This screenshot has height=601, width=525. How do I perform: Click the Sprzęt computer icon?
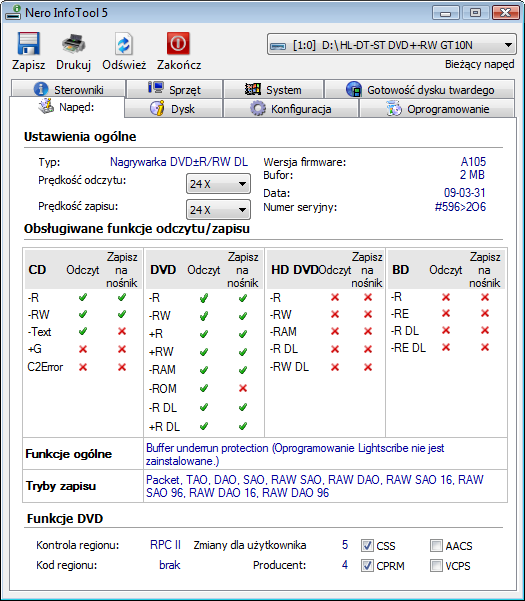coord(156,88)
